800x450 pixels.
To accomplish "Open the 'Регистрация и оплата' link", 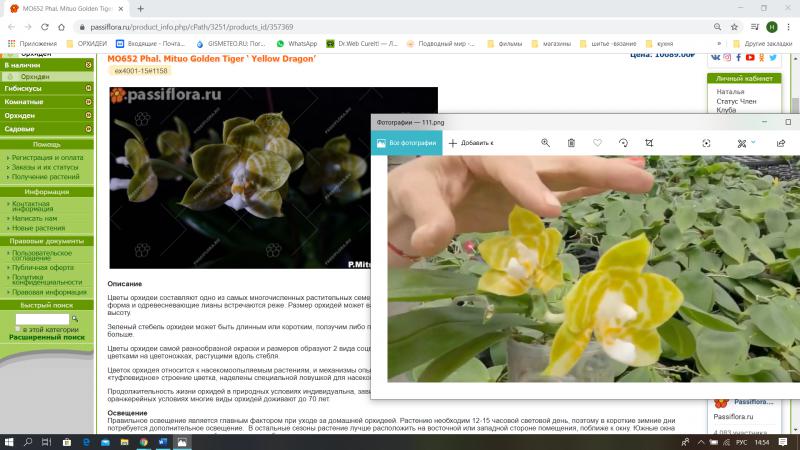I will 47,158.
